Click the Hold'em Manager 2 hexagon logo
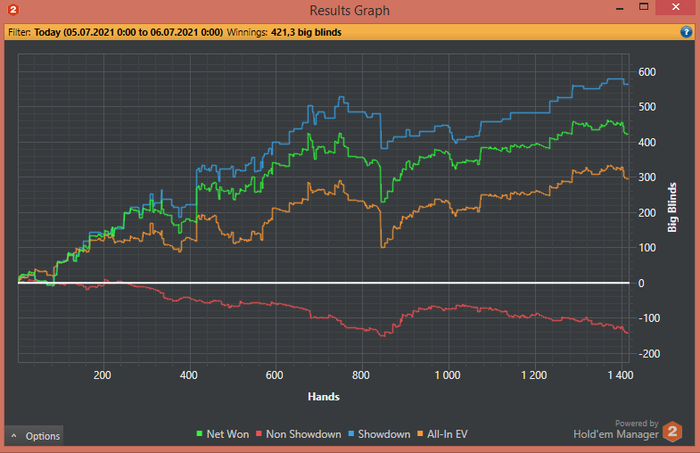This screenshot has height=453, width=700. [672, 432]
